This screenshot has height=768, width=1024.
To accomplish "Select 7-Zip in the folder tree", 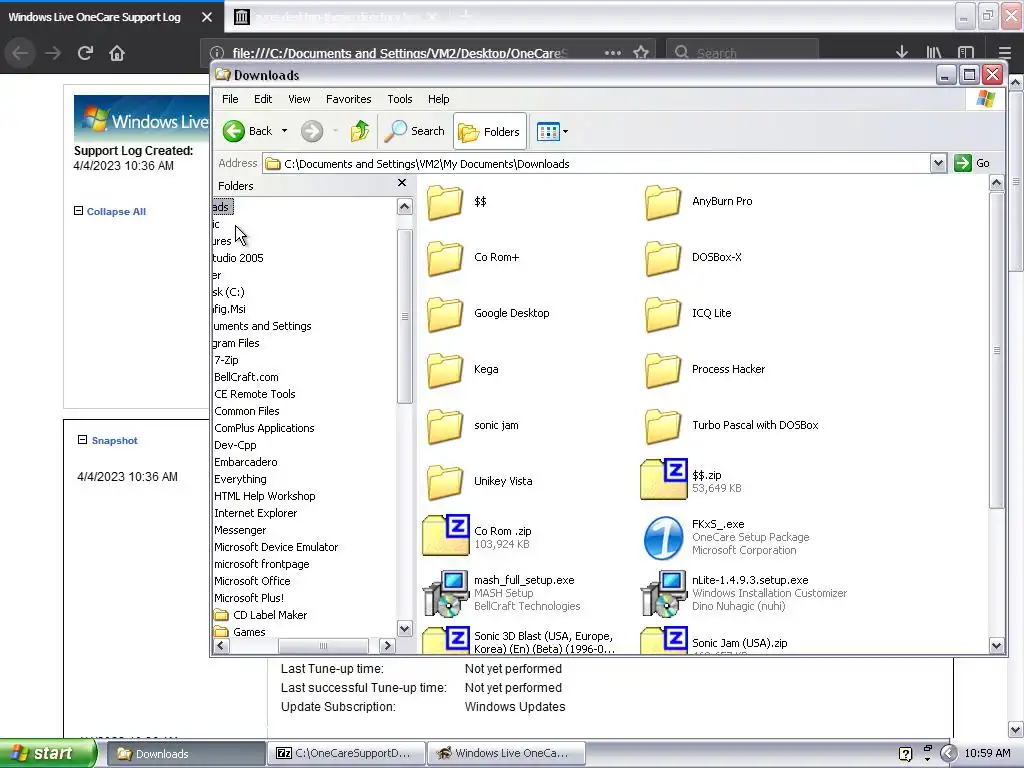I will click(x=227, y=360).
